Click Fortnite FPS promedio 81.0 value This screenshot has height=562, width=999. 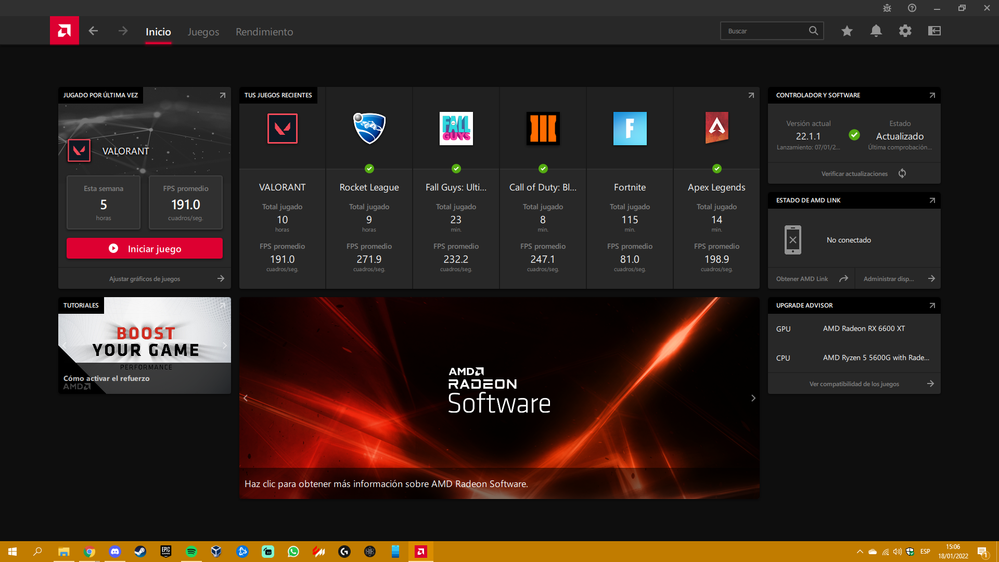(x=629, y=259)
